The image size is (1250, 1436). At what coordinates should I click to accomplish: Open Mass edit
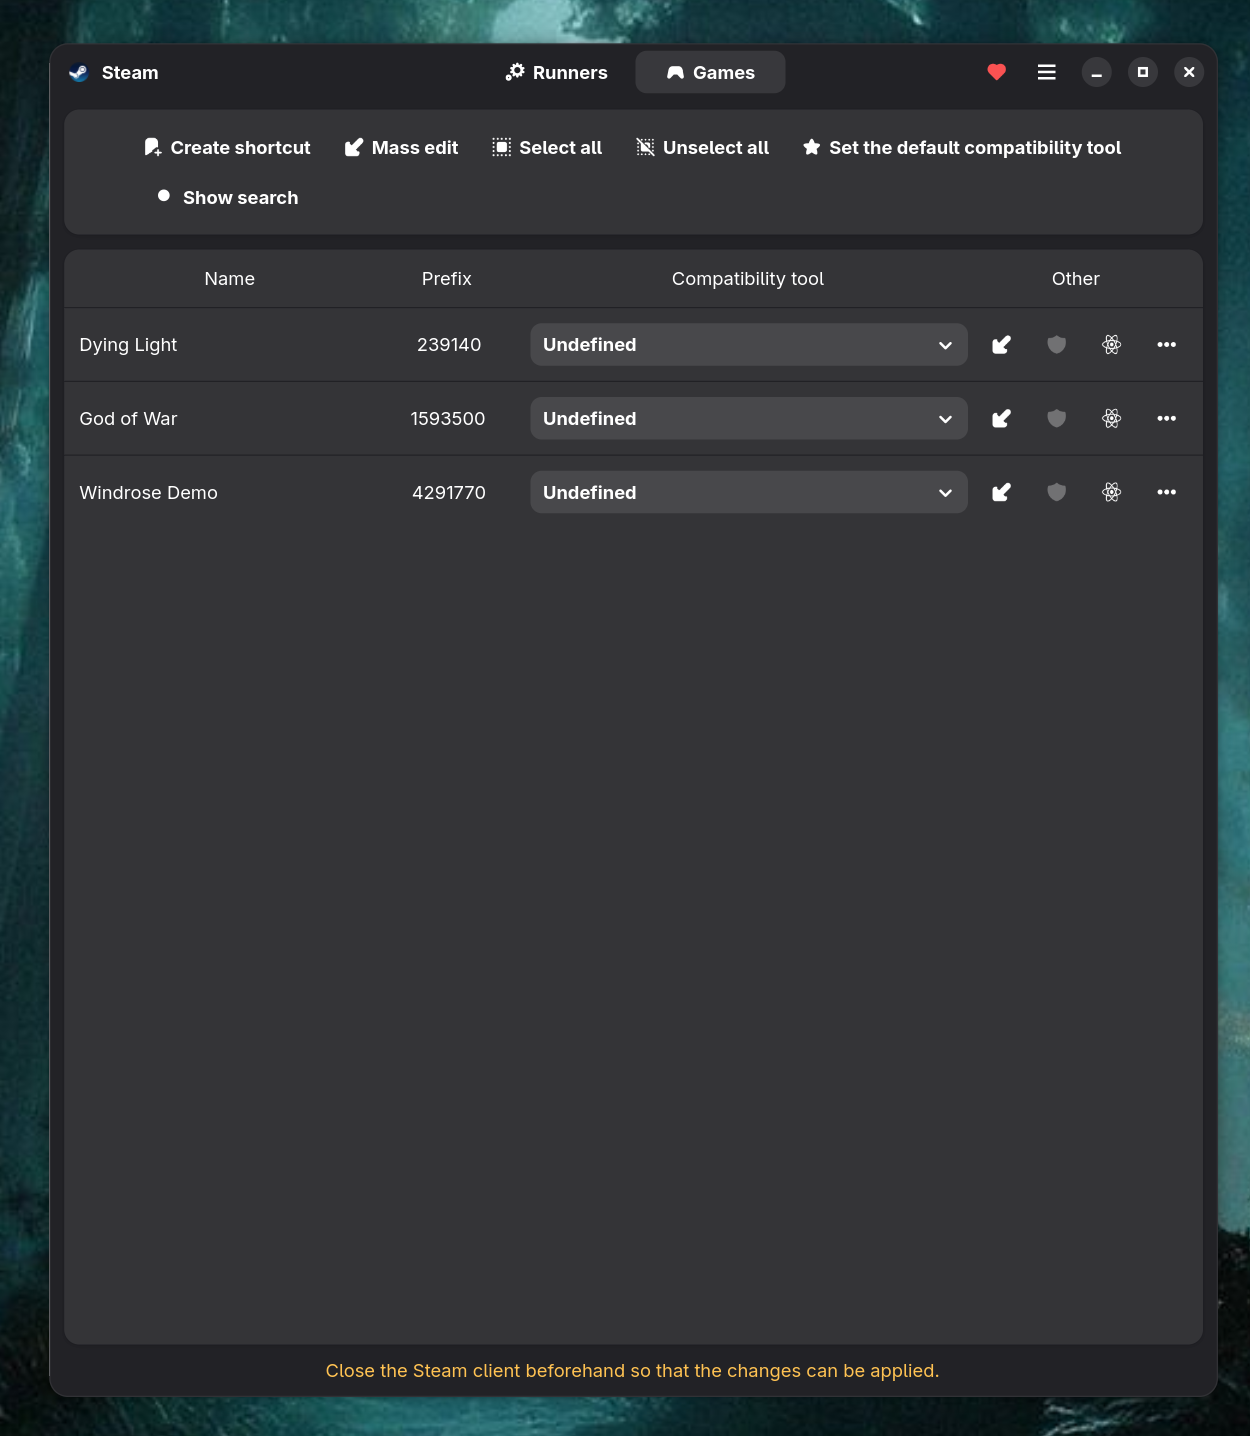pos(401,148)
